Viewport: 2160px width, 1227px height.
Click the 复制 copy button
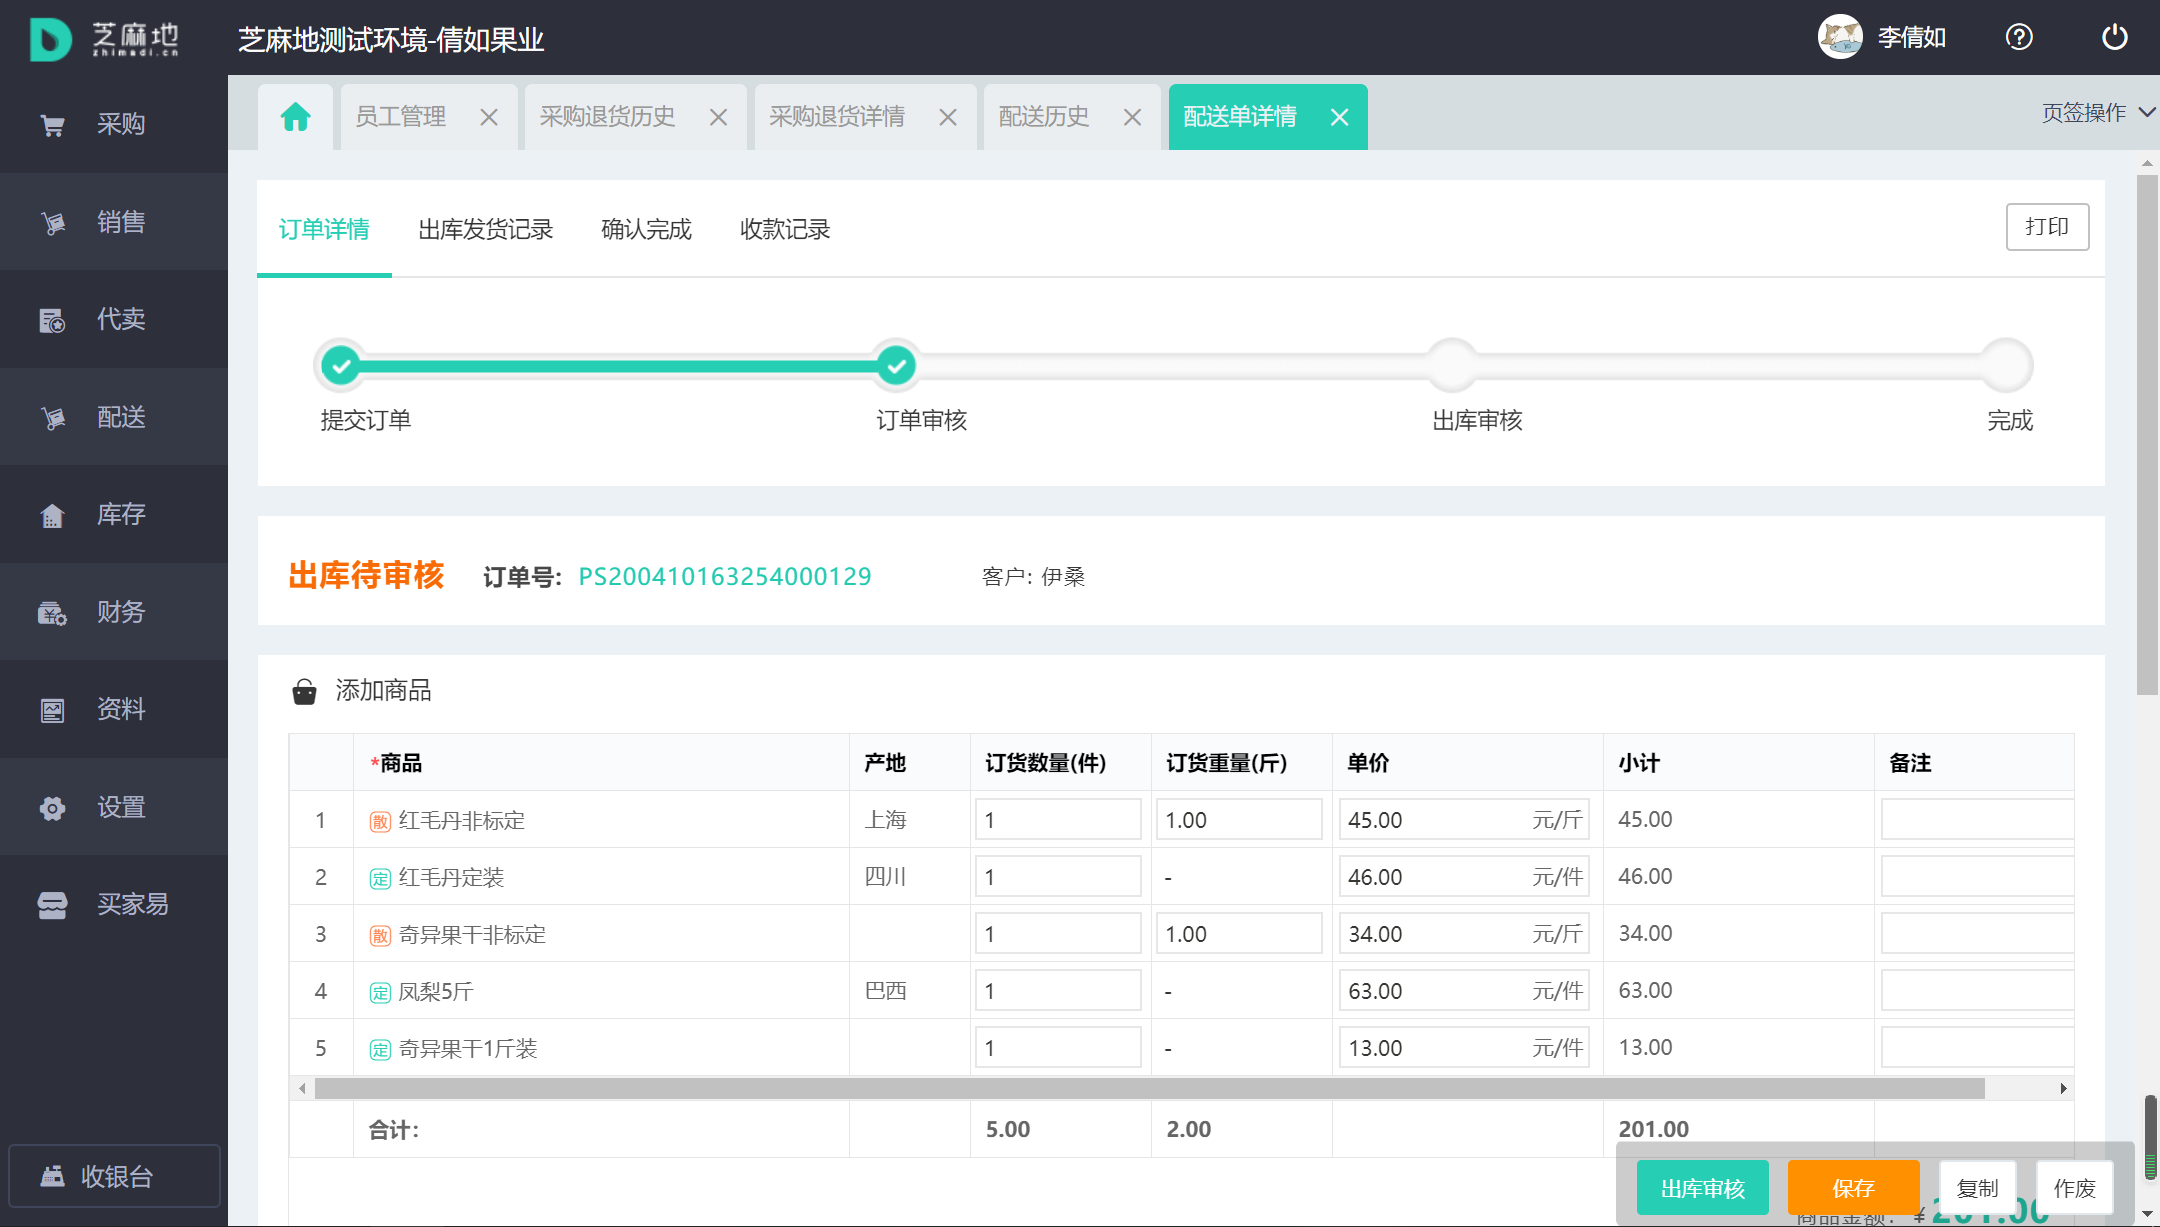[1978, 1188]
